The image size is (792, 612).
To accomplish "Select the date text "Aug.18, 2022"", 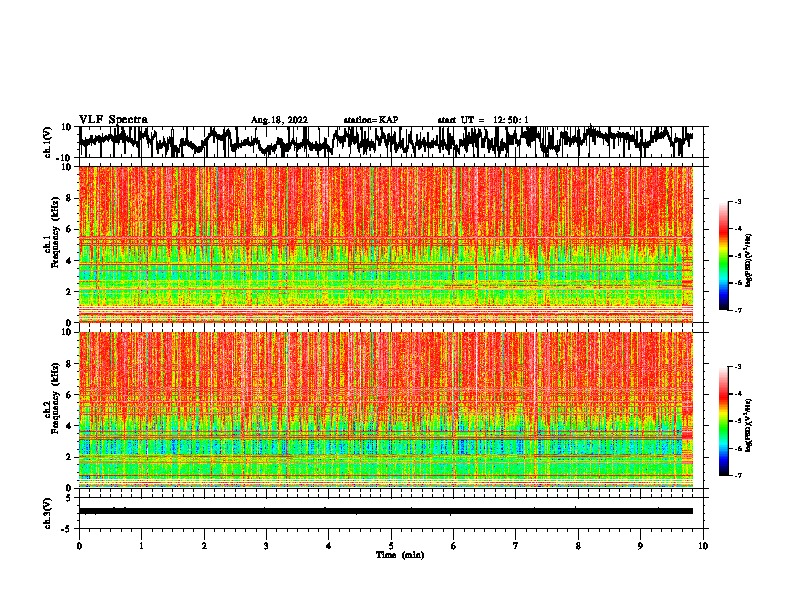I will click(x=279, y=120).
